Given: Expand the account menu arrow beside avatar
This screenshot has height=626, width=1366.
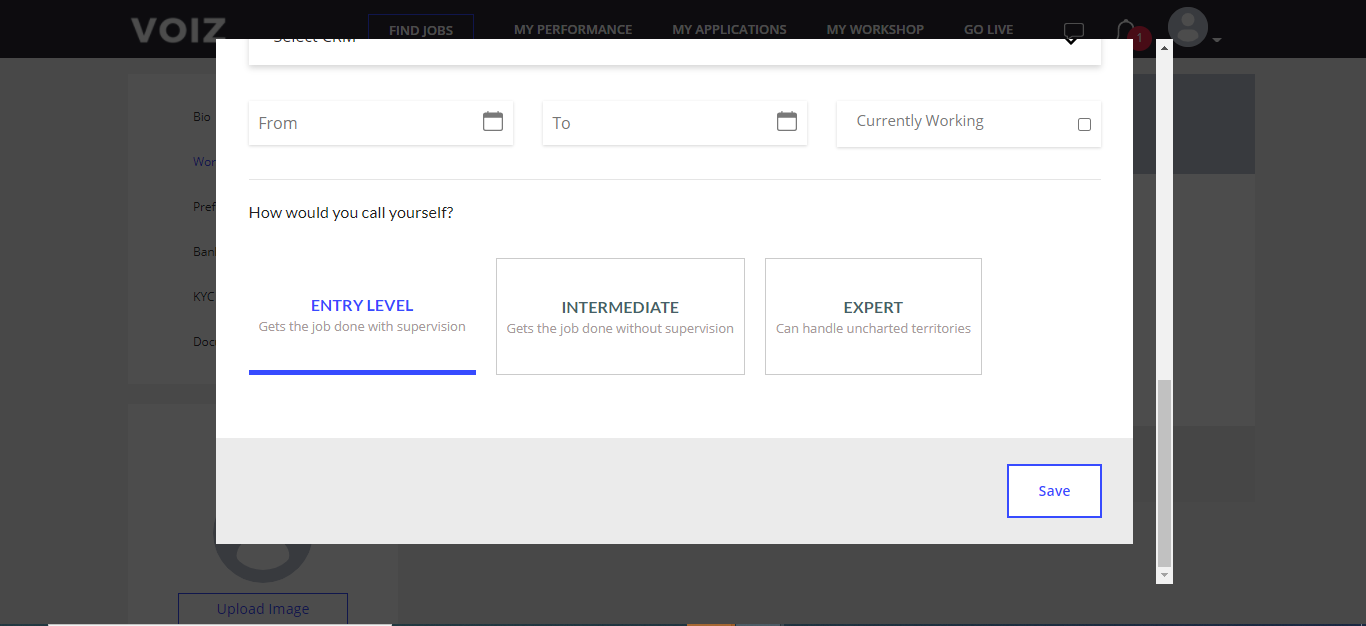Looking at the screenshot, I should (1217, 41).
